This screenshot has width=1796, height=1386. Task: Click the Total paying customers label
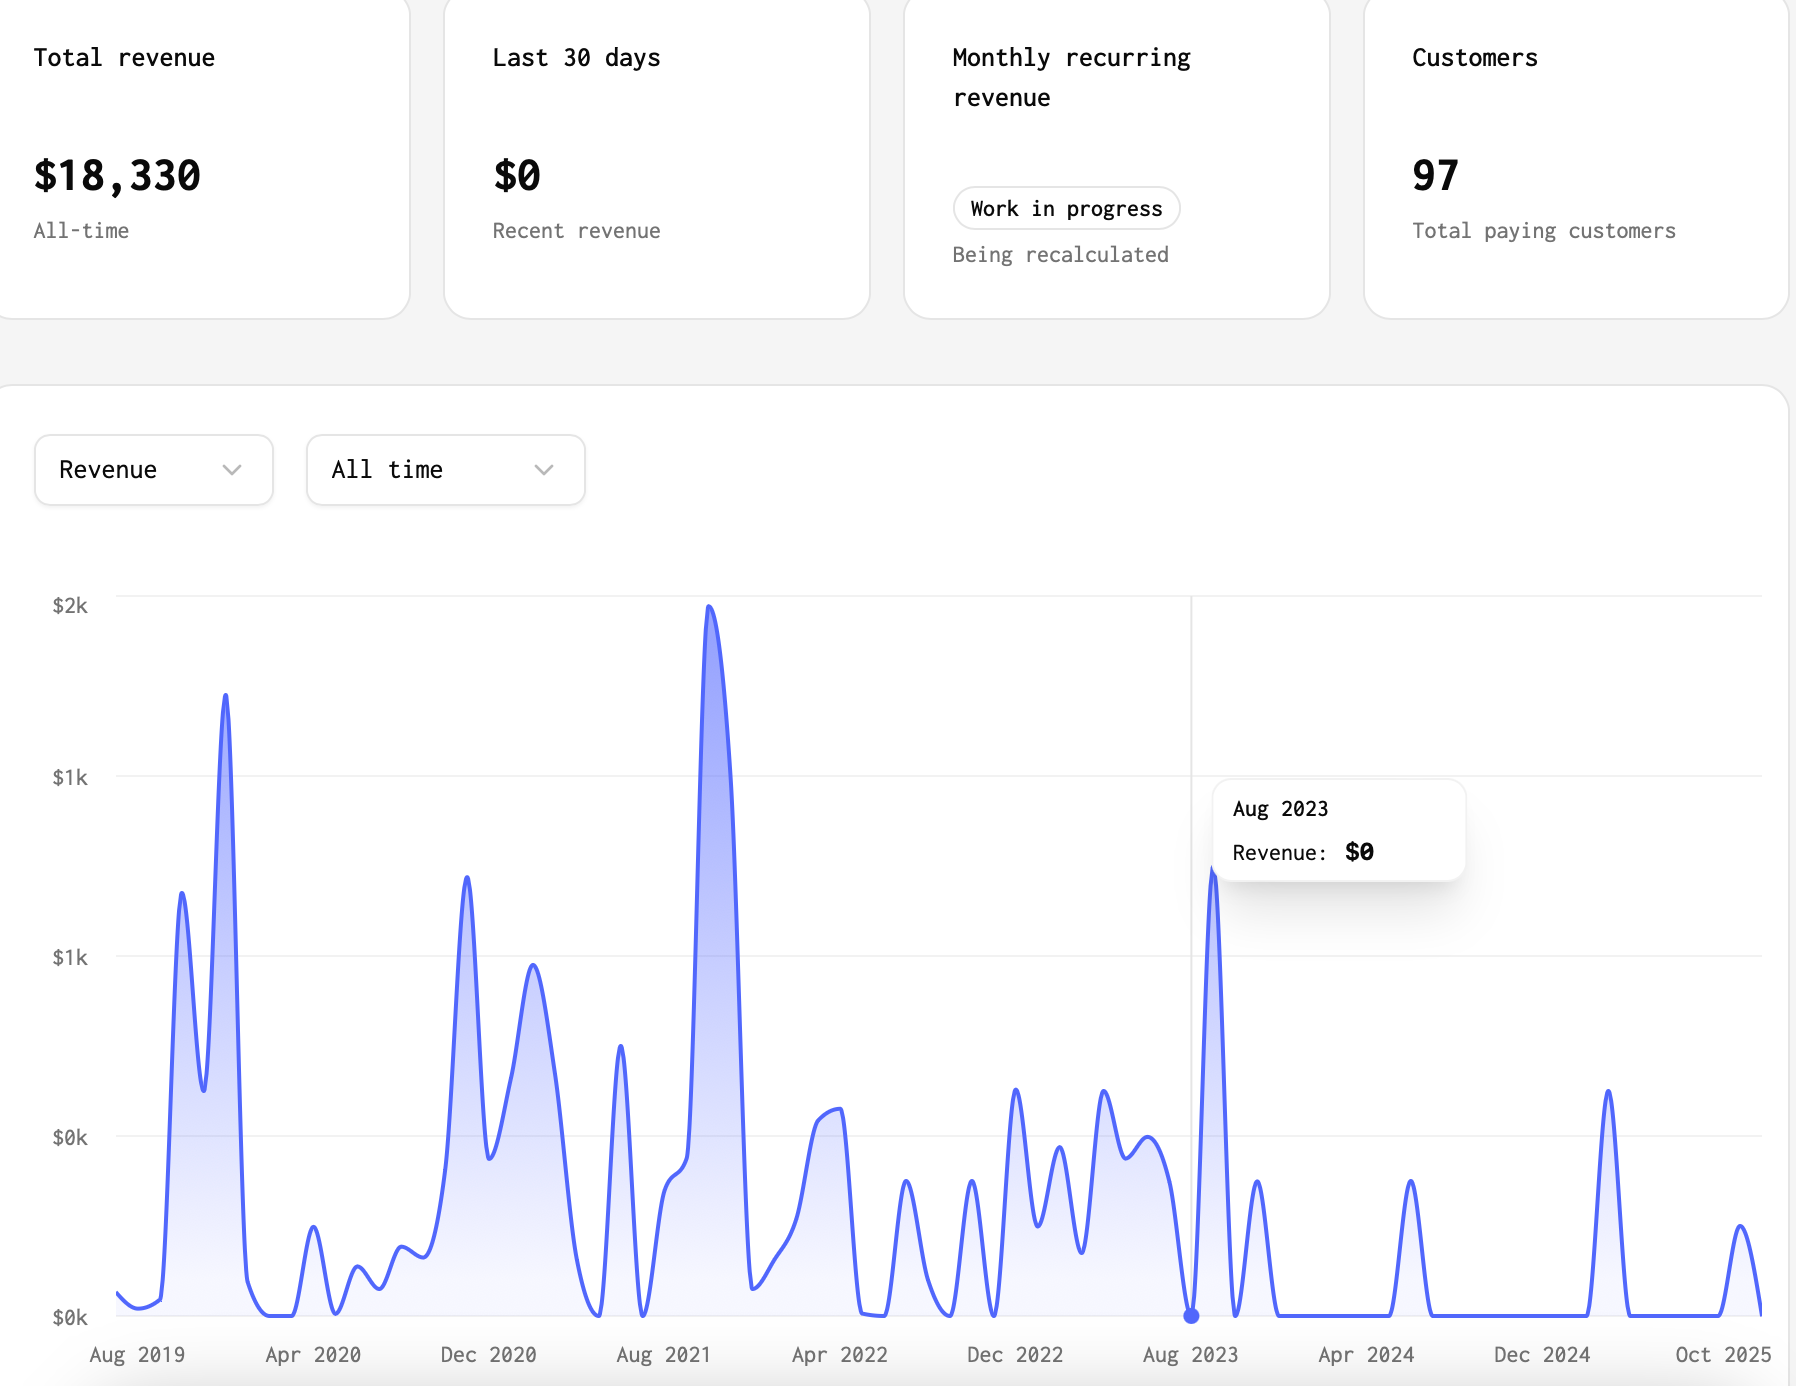[1543, 231]
